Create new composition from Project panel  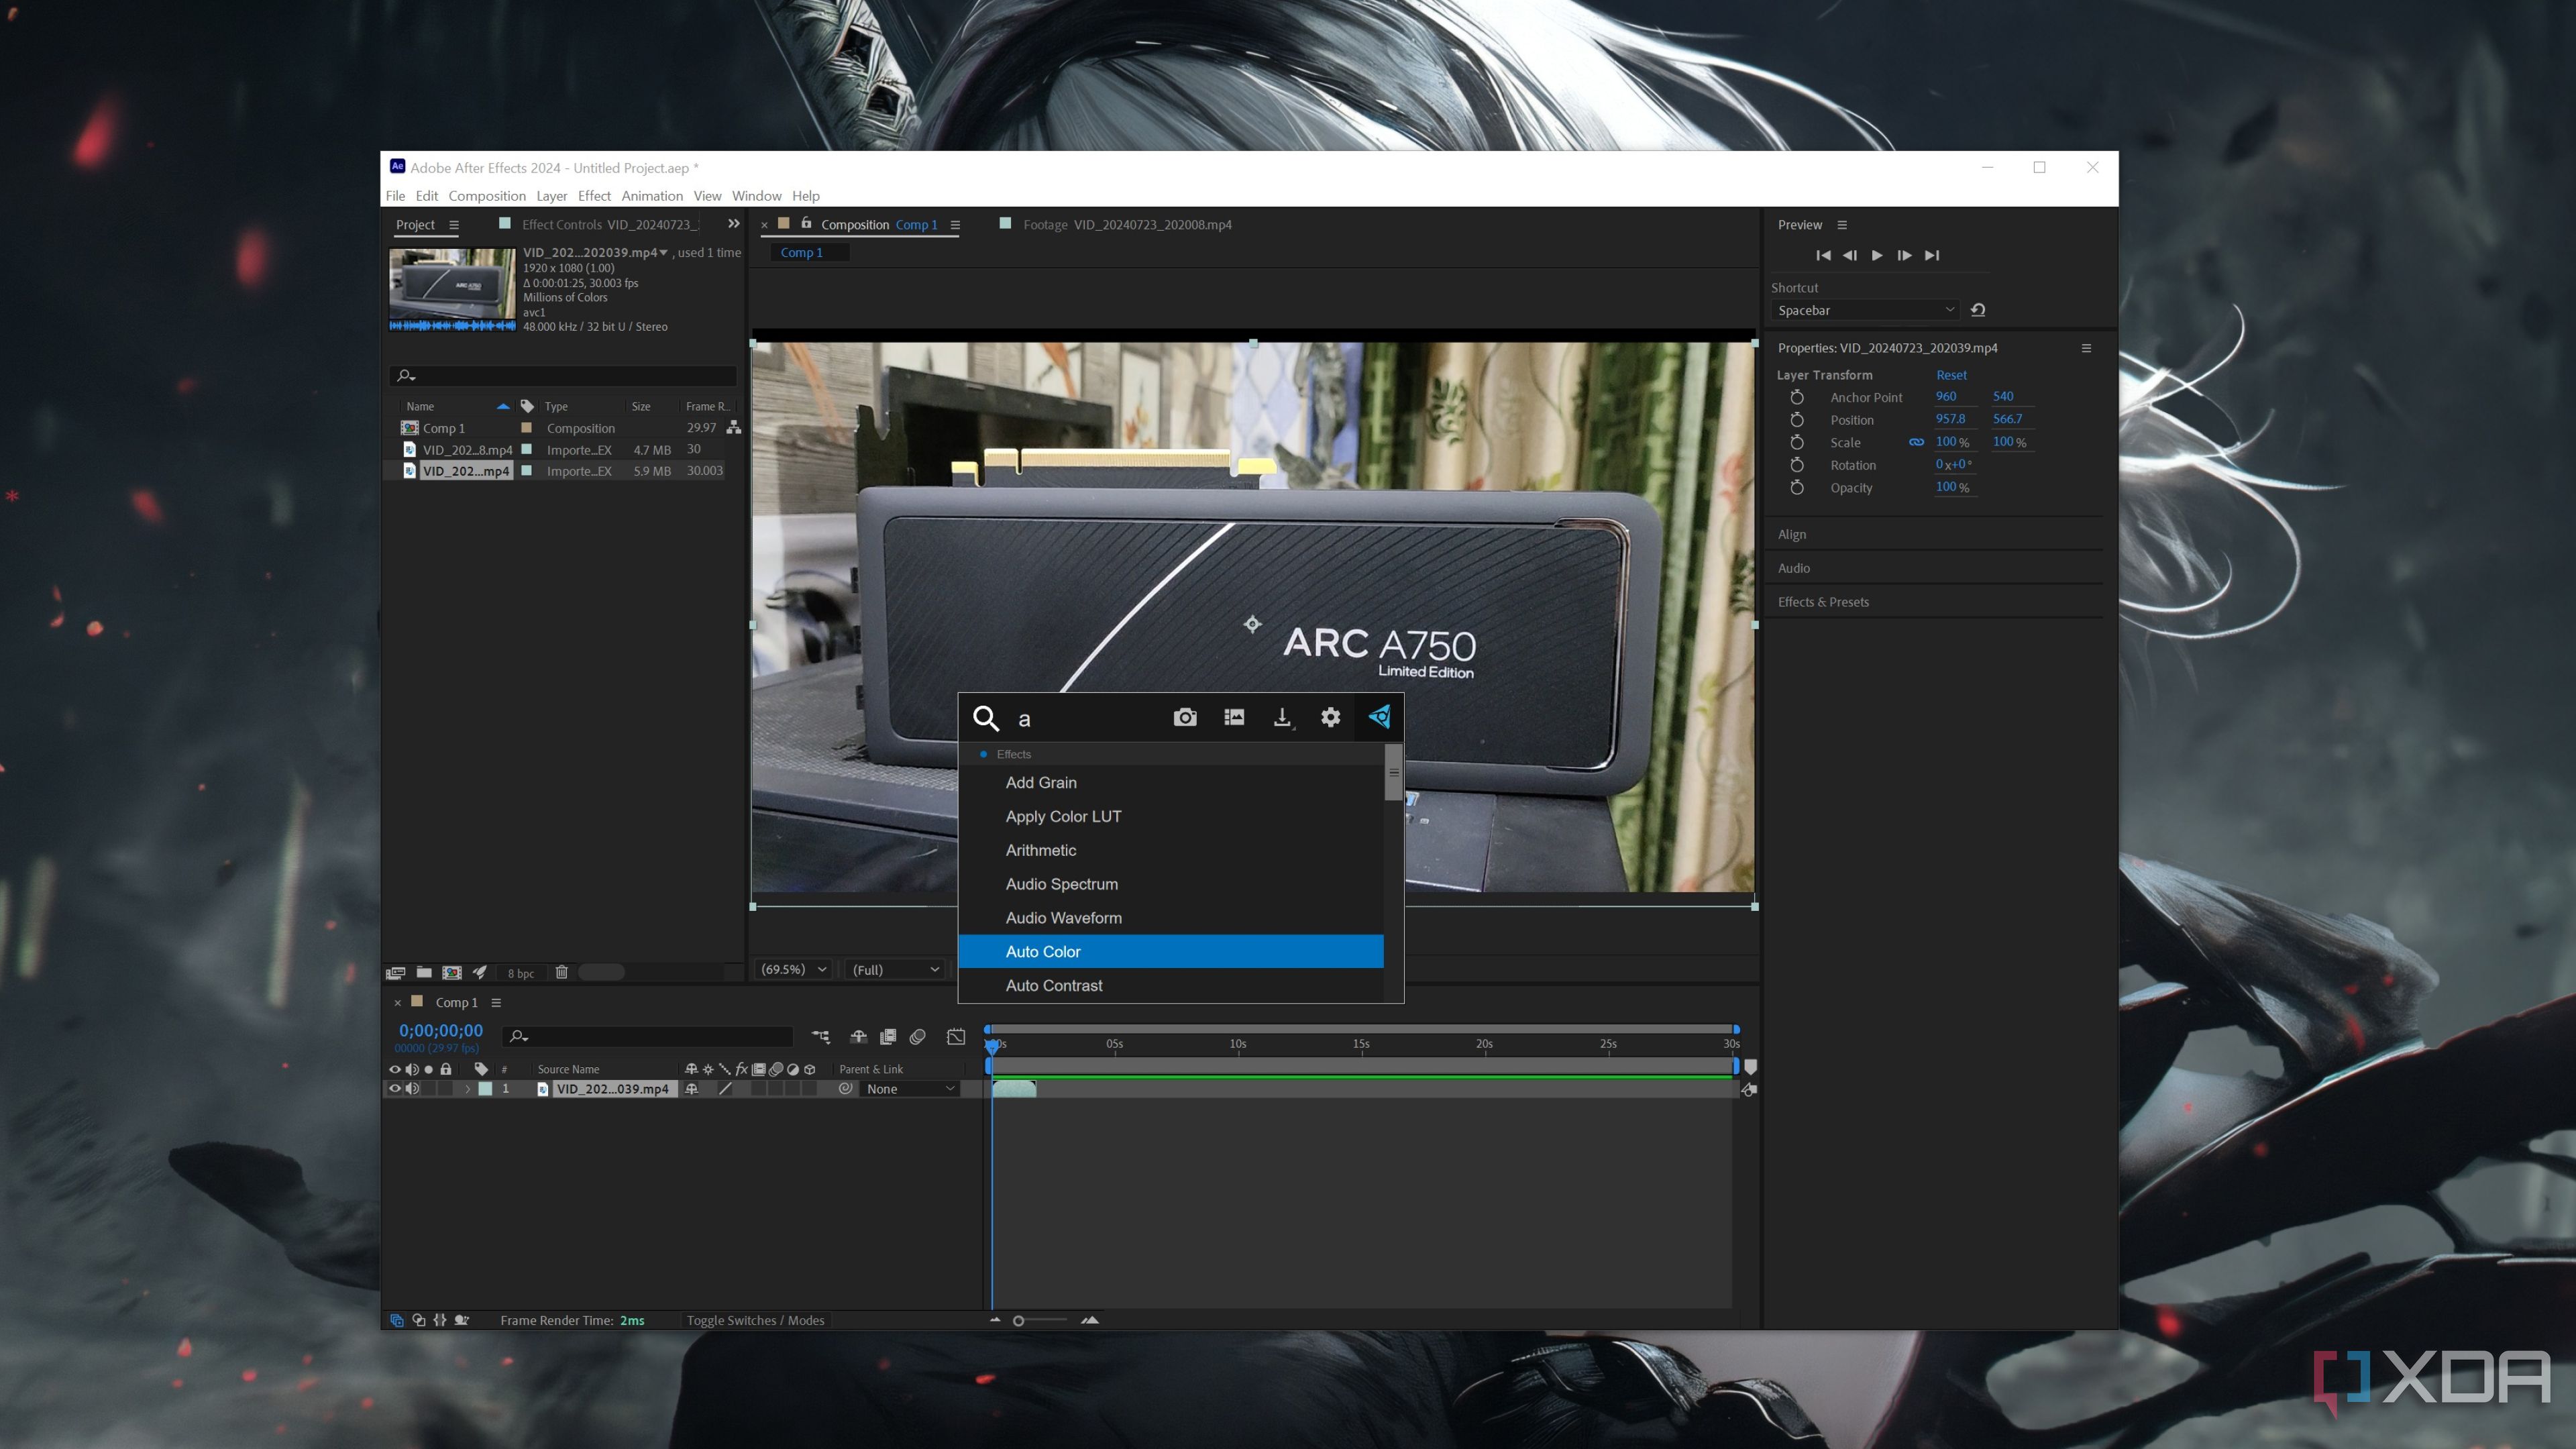point(452,972)
